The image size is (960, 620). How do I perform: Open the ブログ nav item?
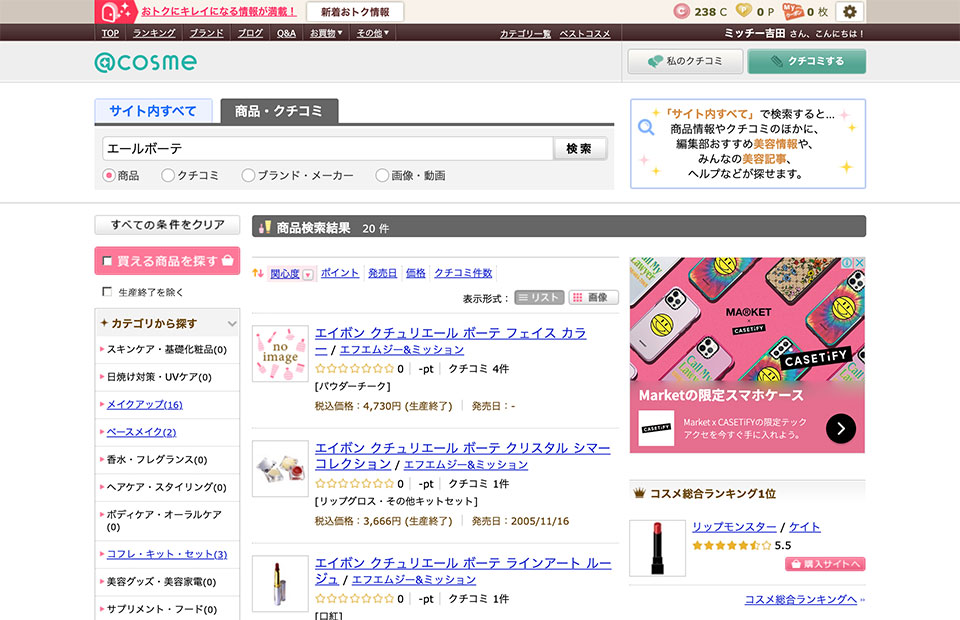[250, 33]
